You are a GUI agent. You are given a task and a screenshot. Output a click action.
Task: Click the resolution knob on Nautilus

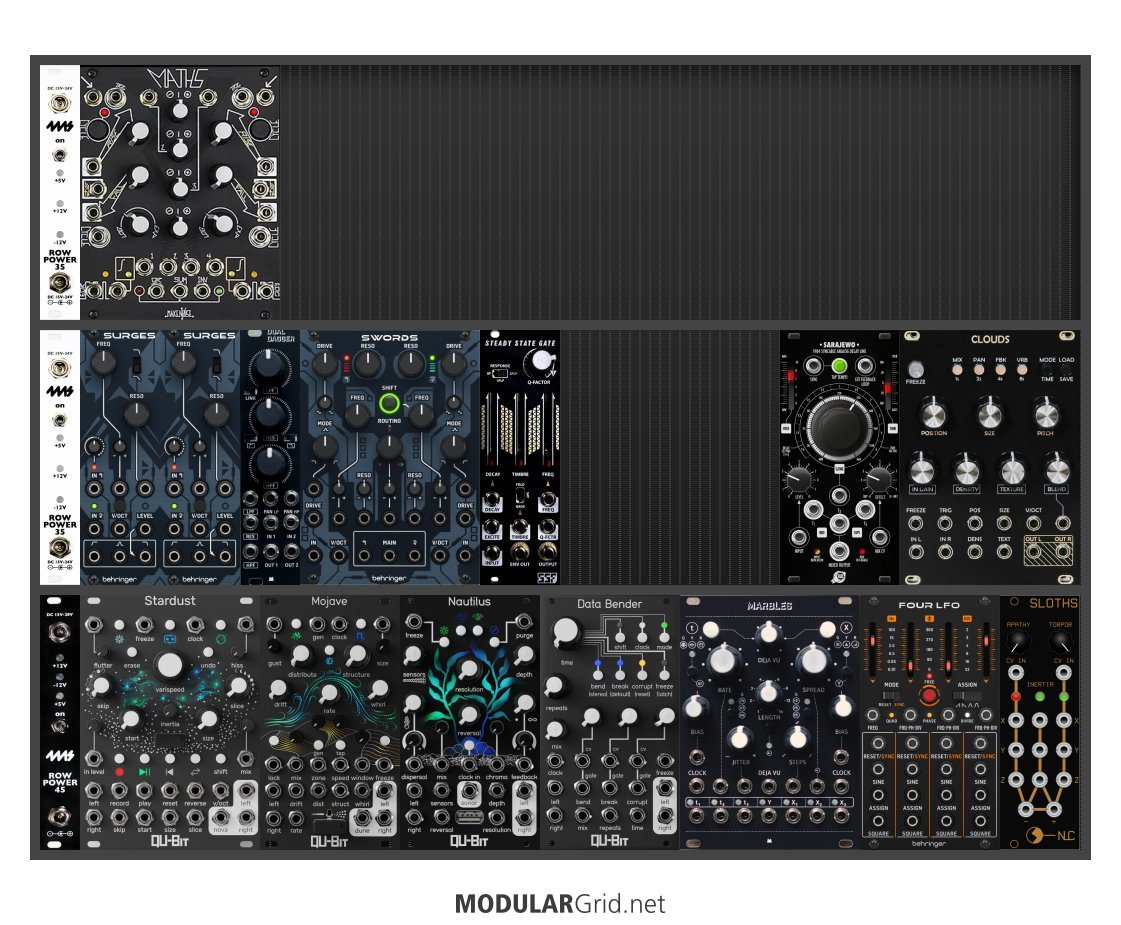coord(469,669)
